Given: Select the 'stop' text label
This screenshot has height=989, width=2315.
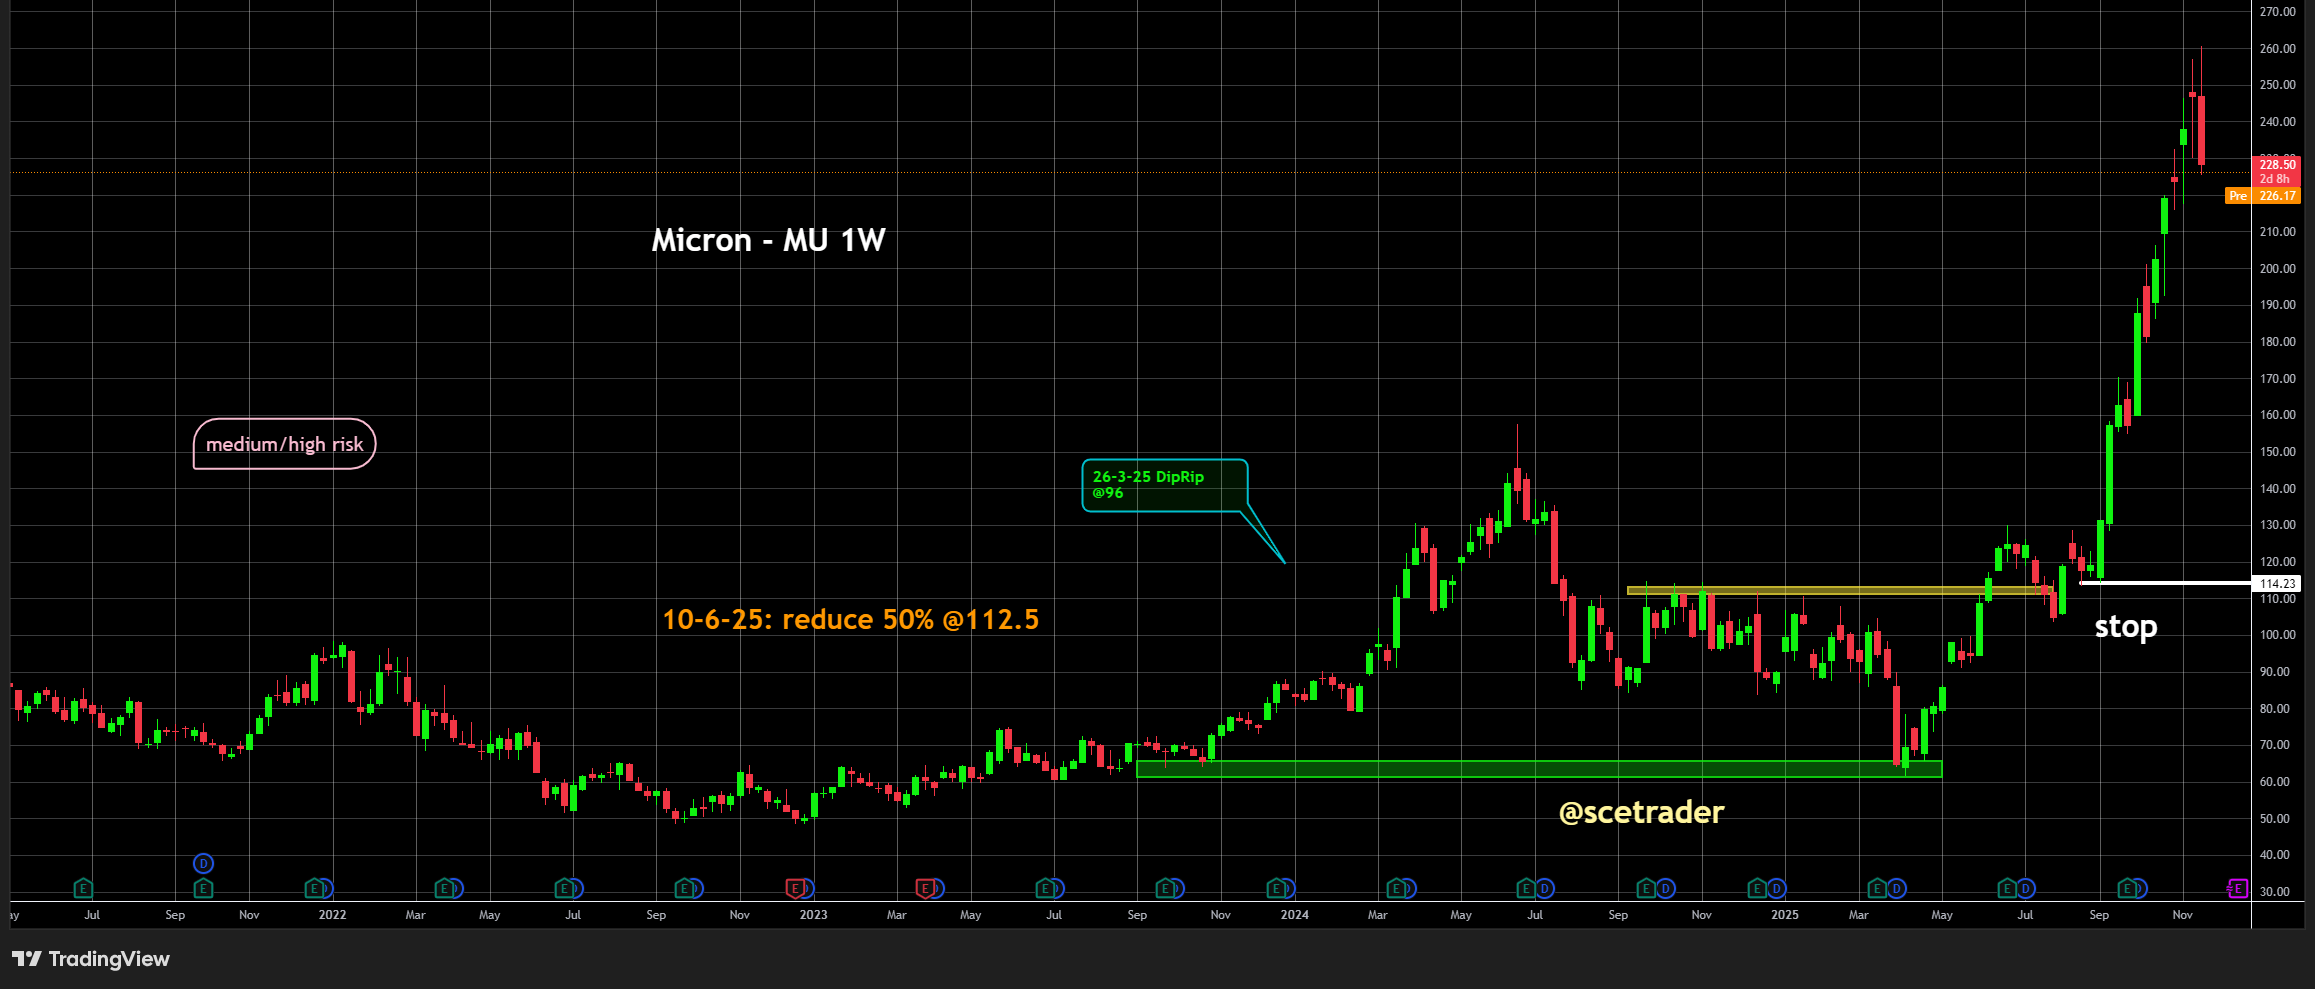Looking at the screenshot, I should 2126,627.
